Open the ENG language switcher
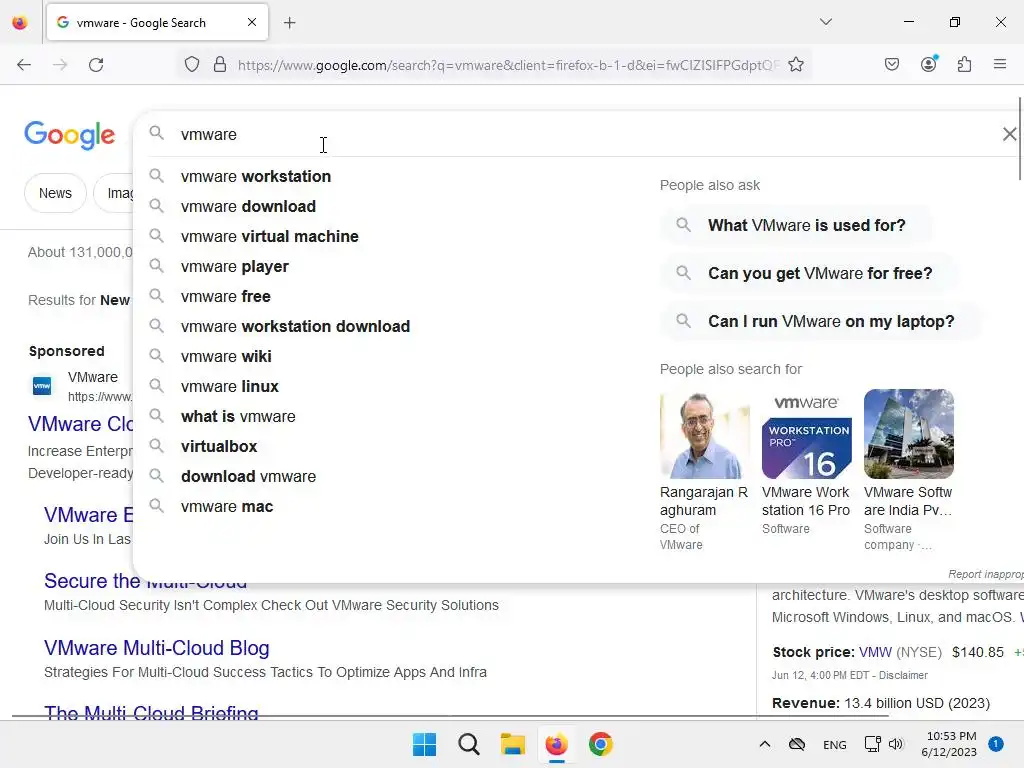 [x=835, y=744]
